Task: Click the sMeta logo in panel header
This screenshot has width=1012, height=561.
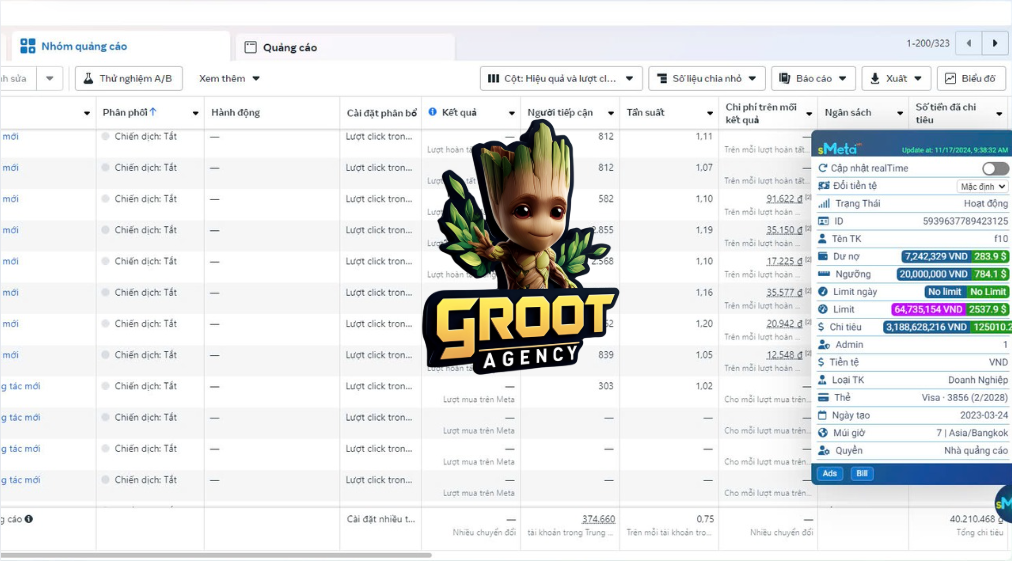Action: (837, 148)
